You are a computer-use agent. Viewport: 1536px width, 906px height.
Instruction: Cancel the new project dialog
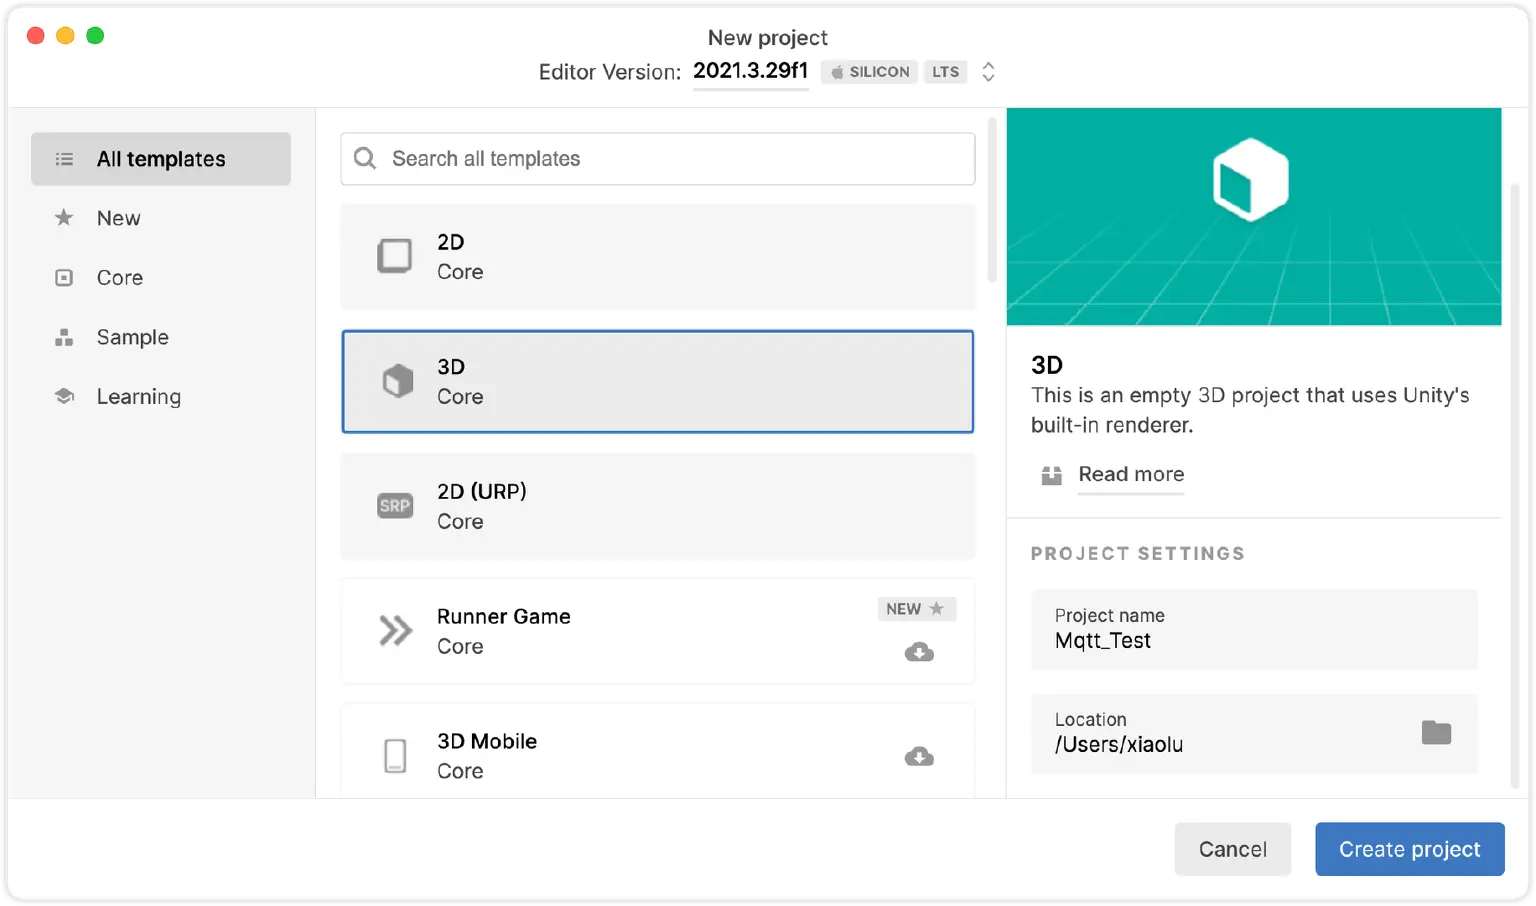coord(1232,849)
